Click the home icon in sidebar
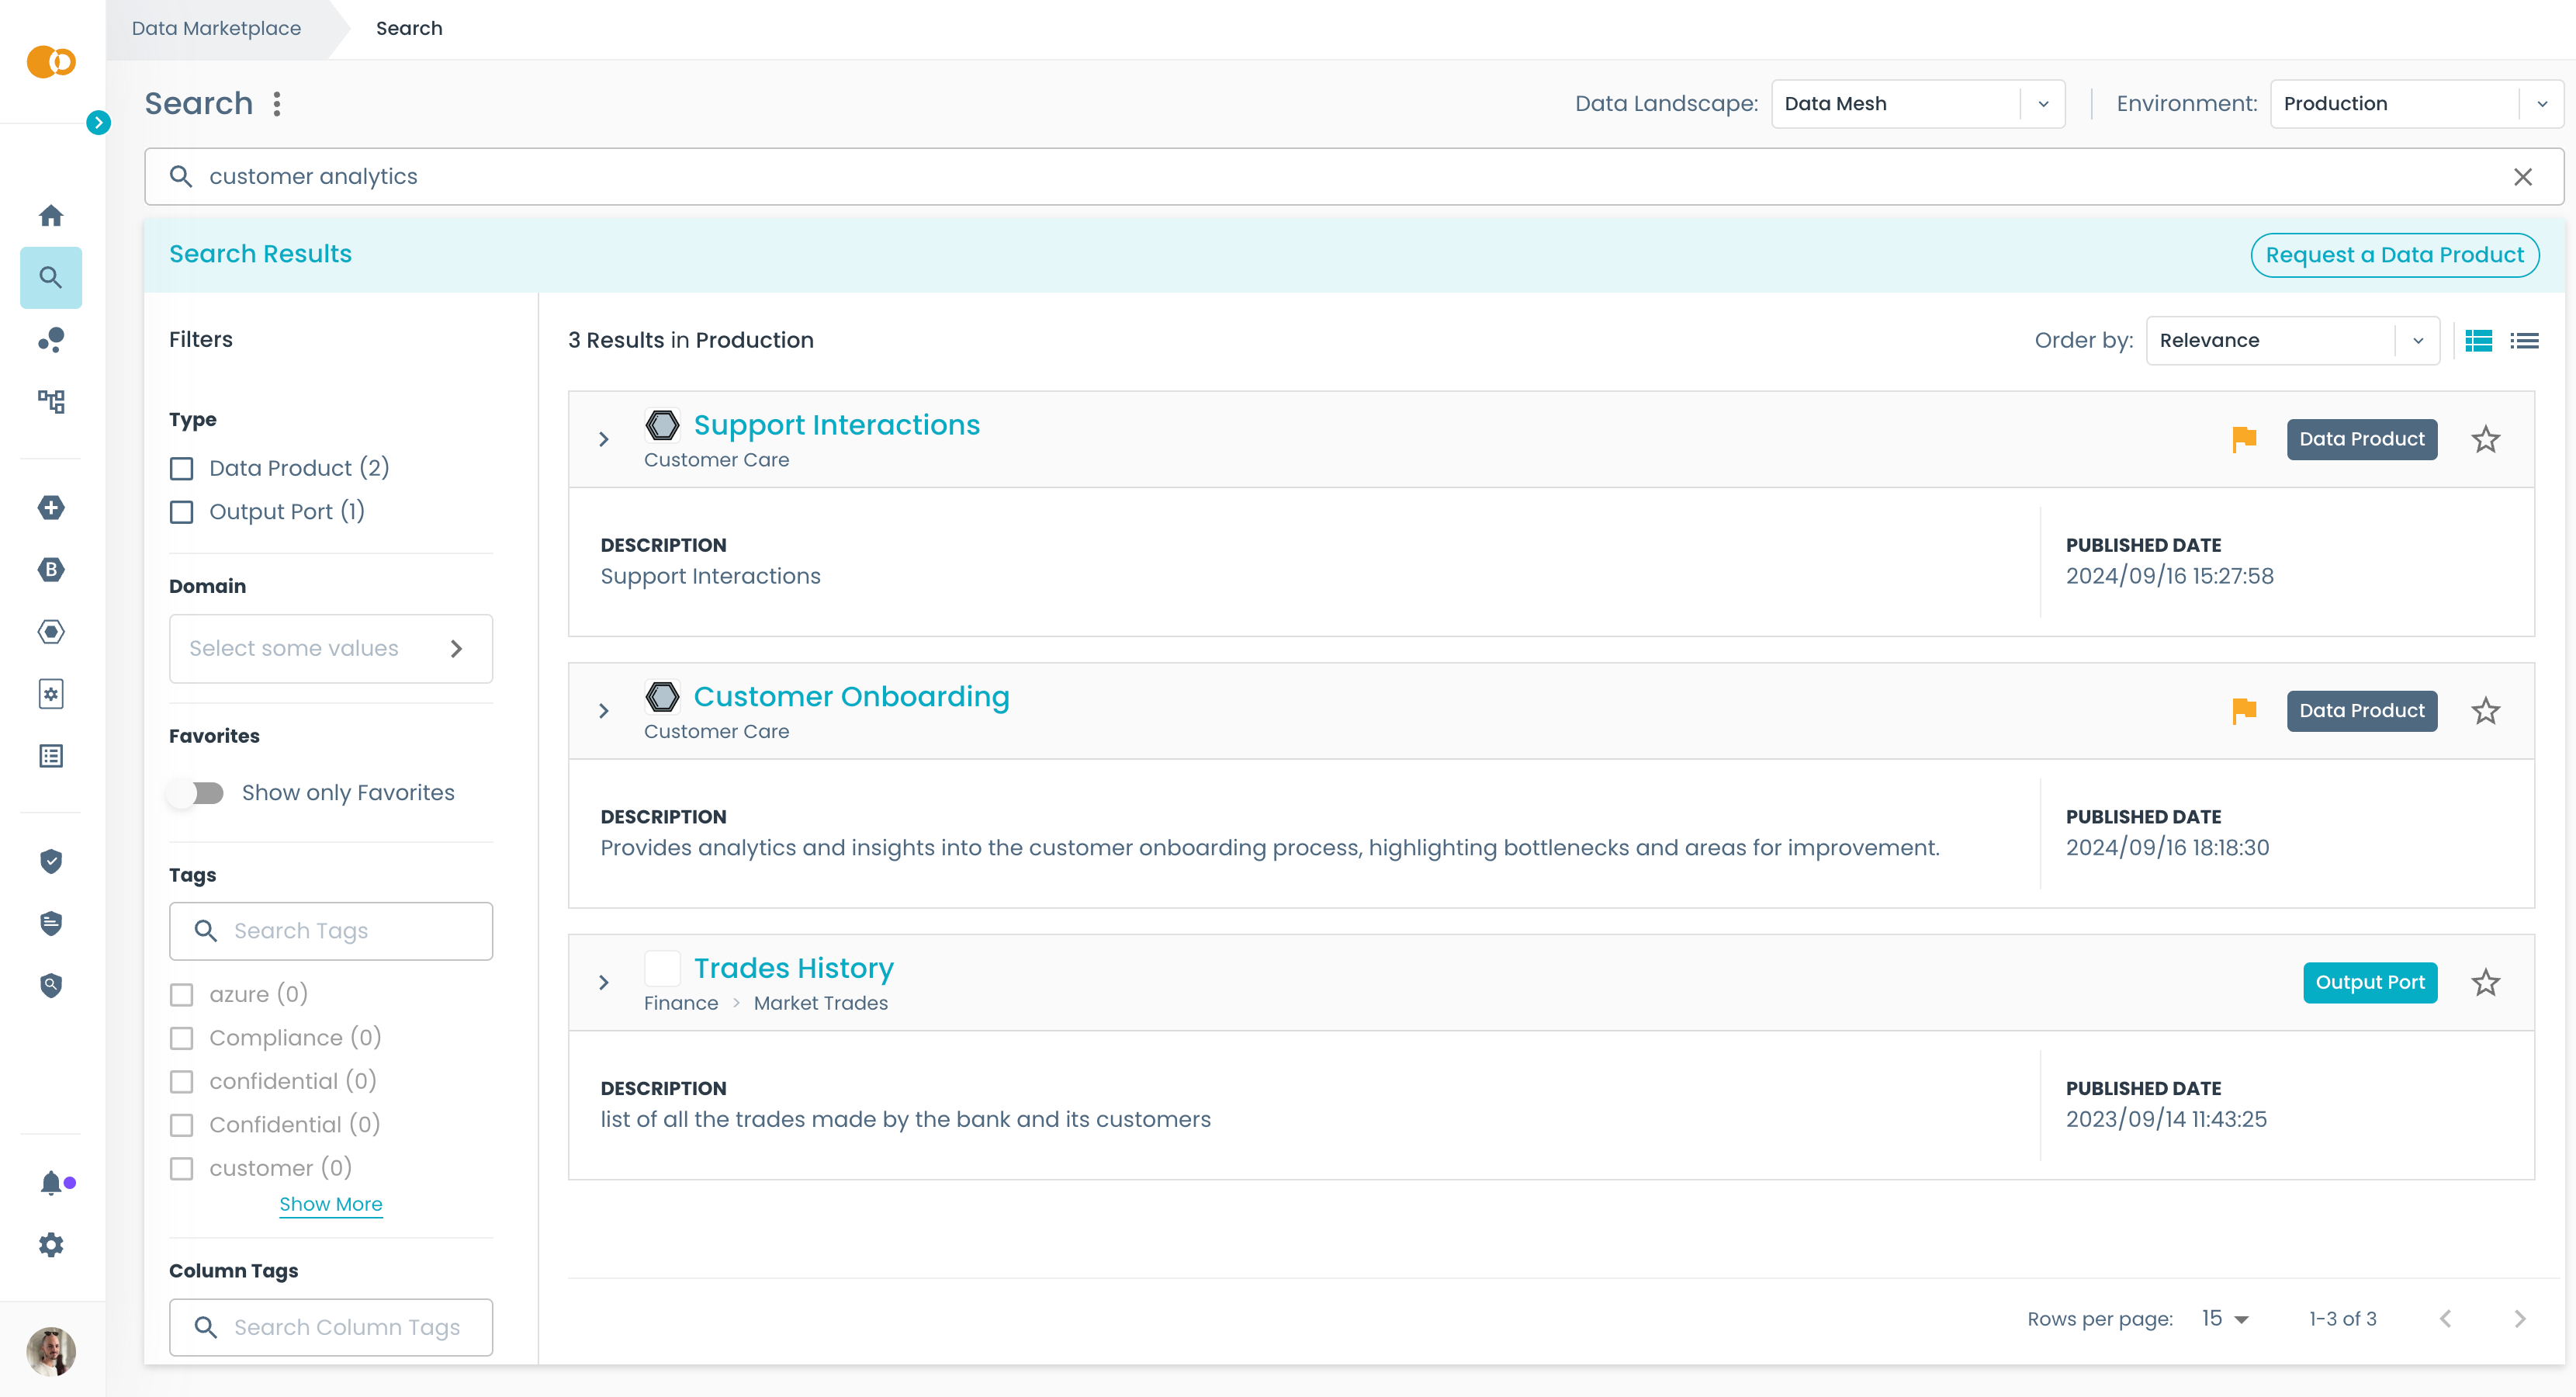This screenshot has width=2576, height=1397. click(51, 215)
